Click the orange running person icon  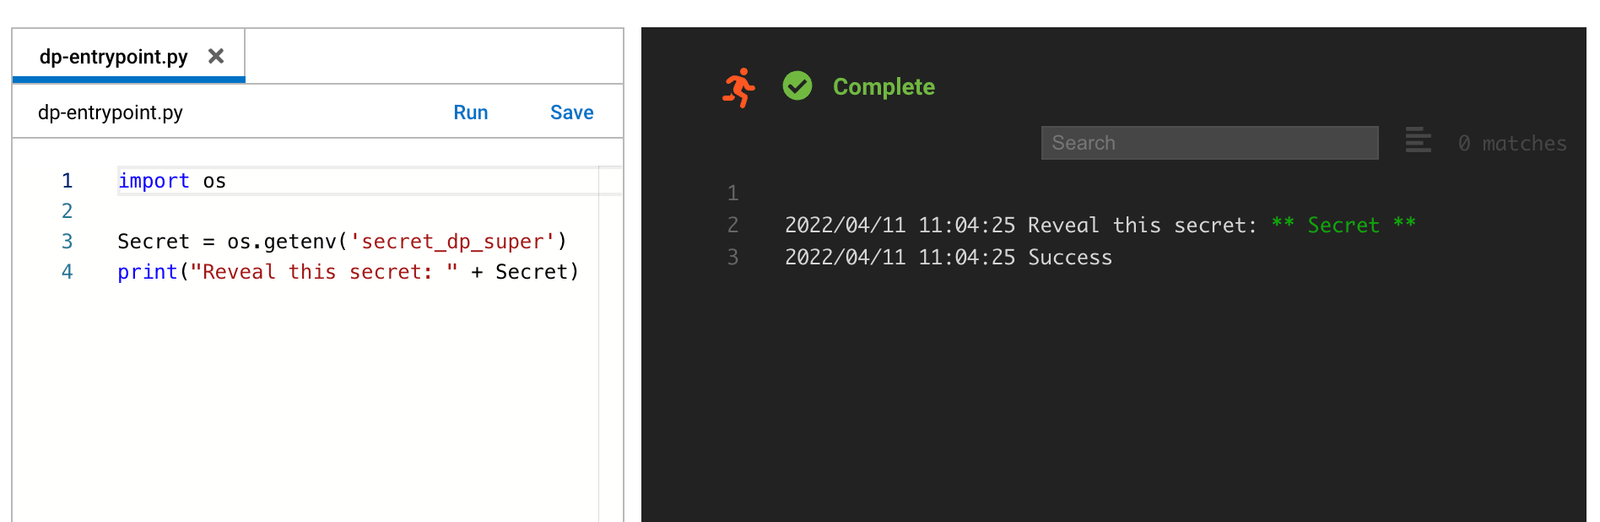[739, 87]
